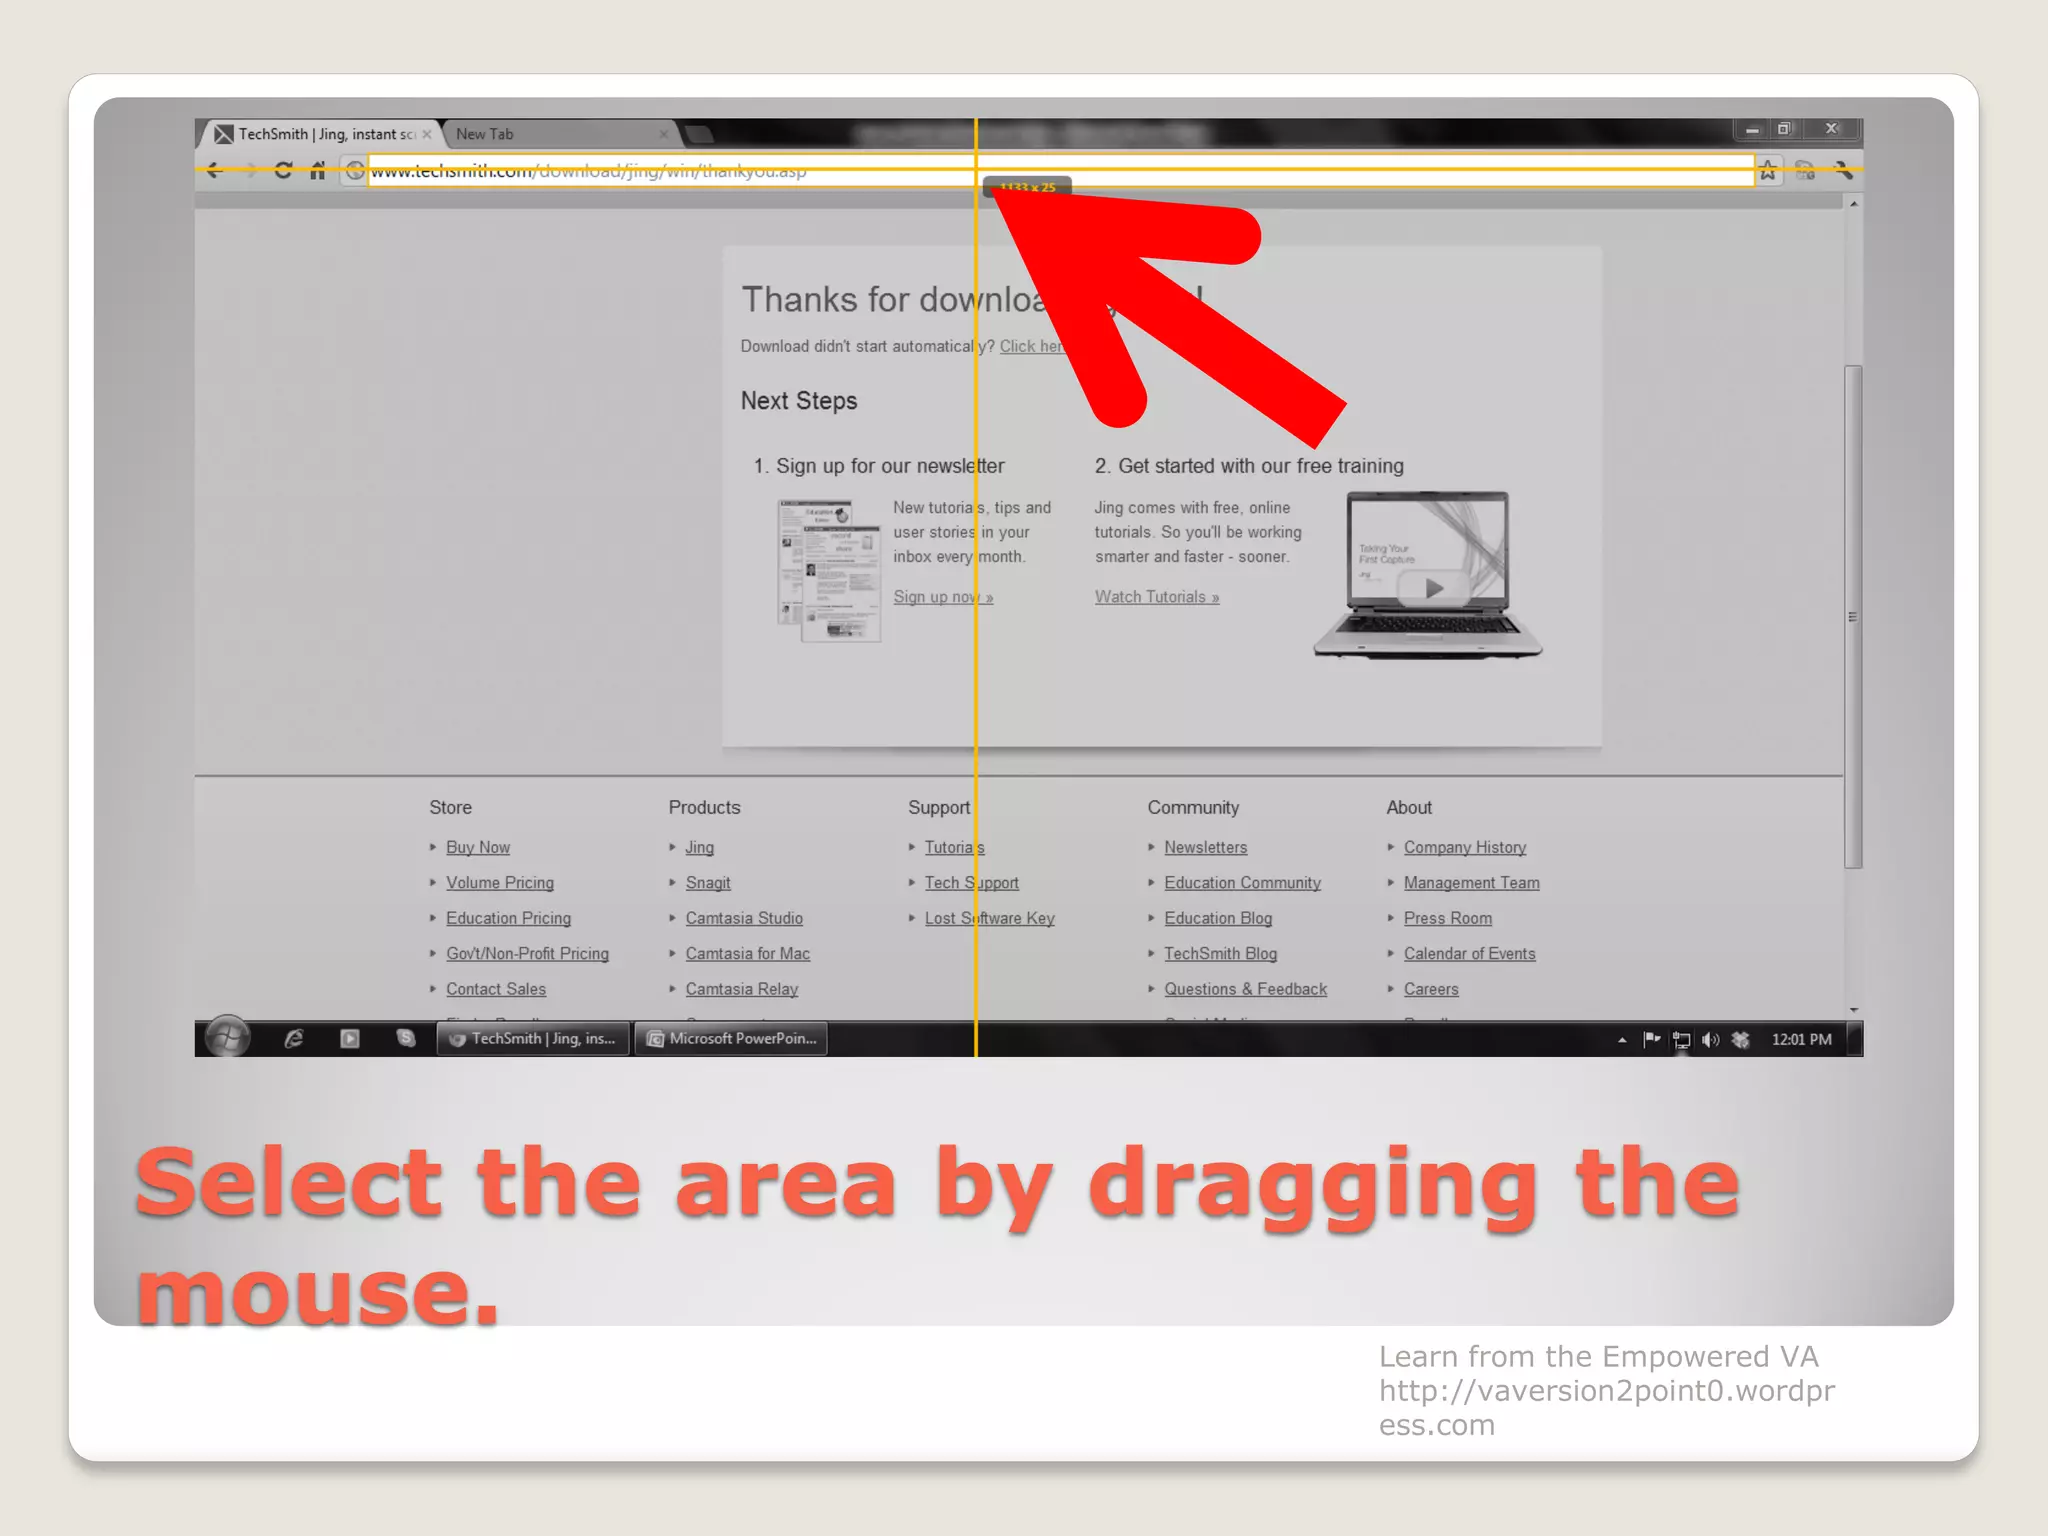This screenshot has height=1536, width=2048.
Task: Open the Snagit product link
Action: coord(708,883)
